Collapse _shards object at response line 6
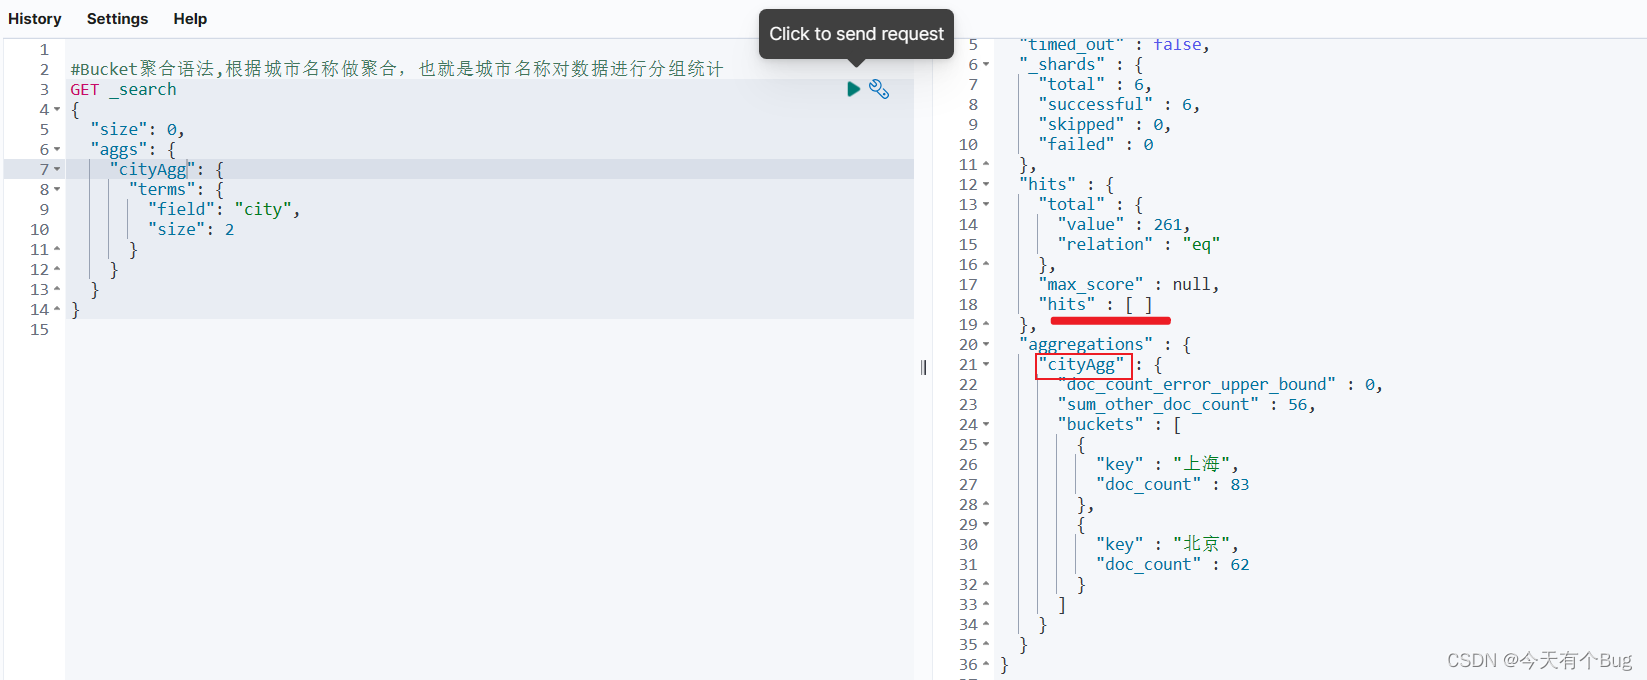1647x680 pixels. pyautogui.click(x=986, y=64)
